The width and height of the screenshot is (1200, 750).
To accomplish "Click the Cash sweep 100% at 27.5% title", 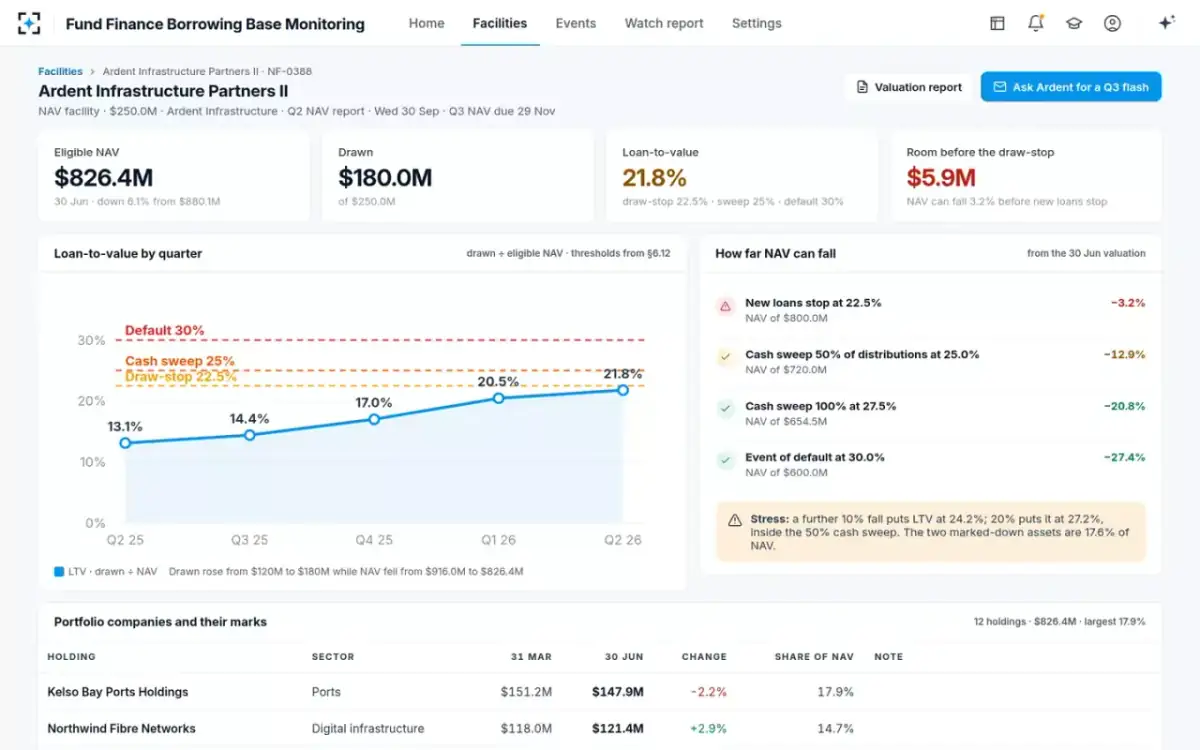I will 821,406.
